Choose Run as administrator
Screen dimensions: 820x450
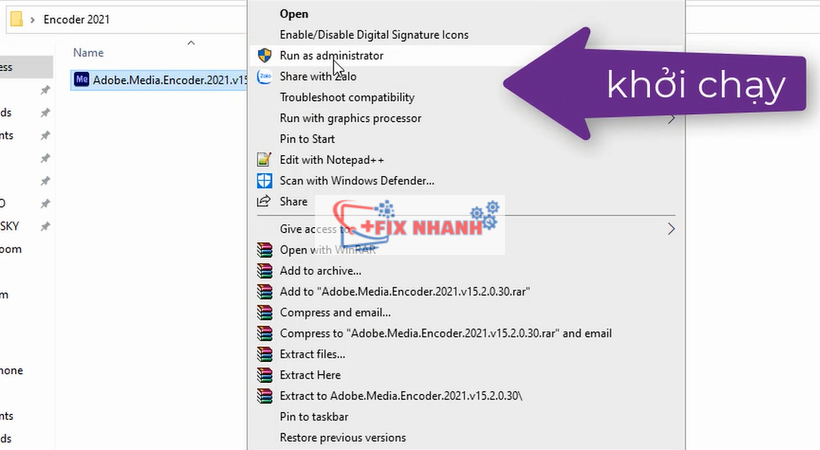point(332,55)
